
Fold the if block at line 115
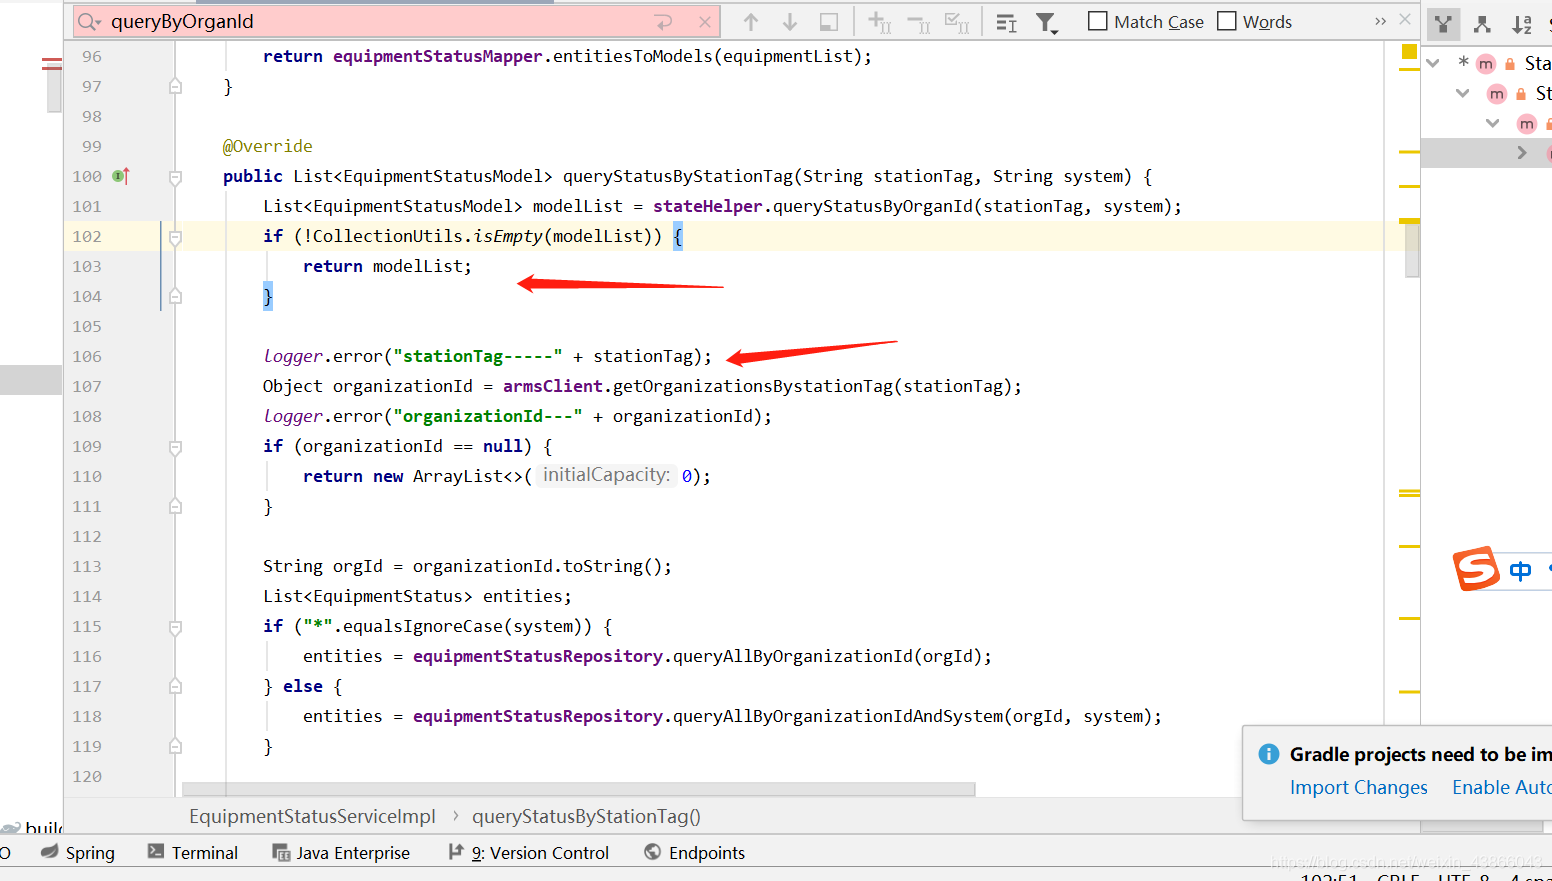coord(175,627)
